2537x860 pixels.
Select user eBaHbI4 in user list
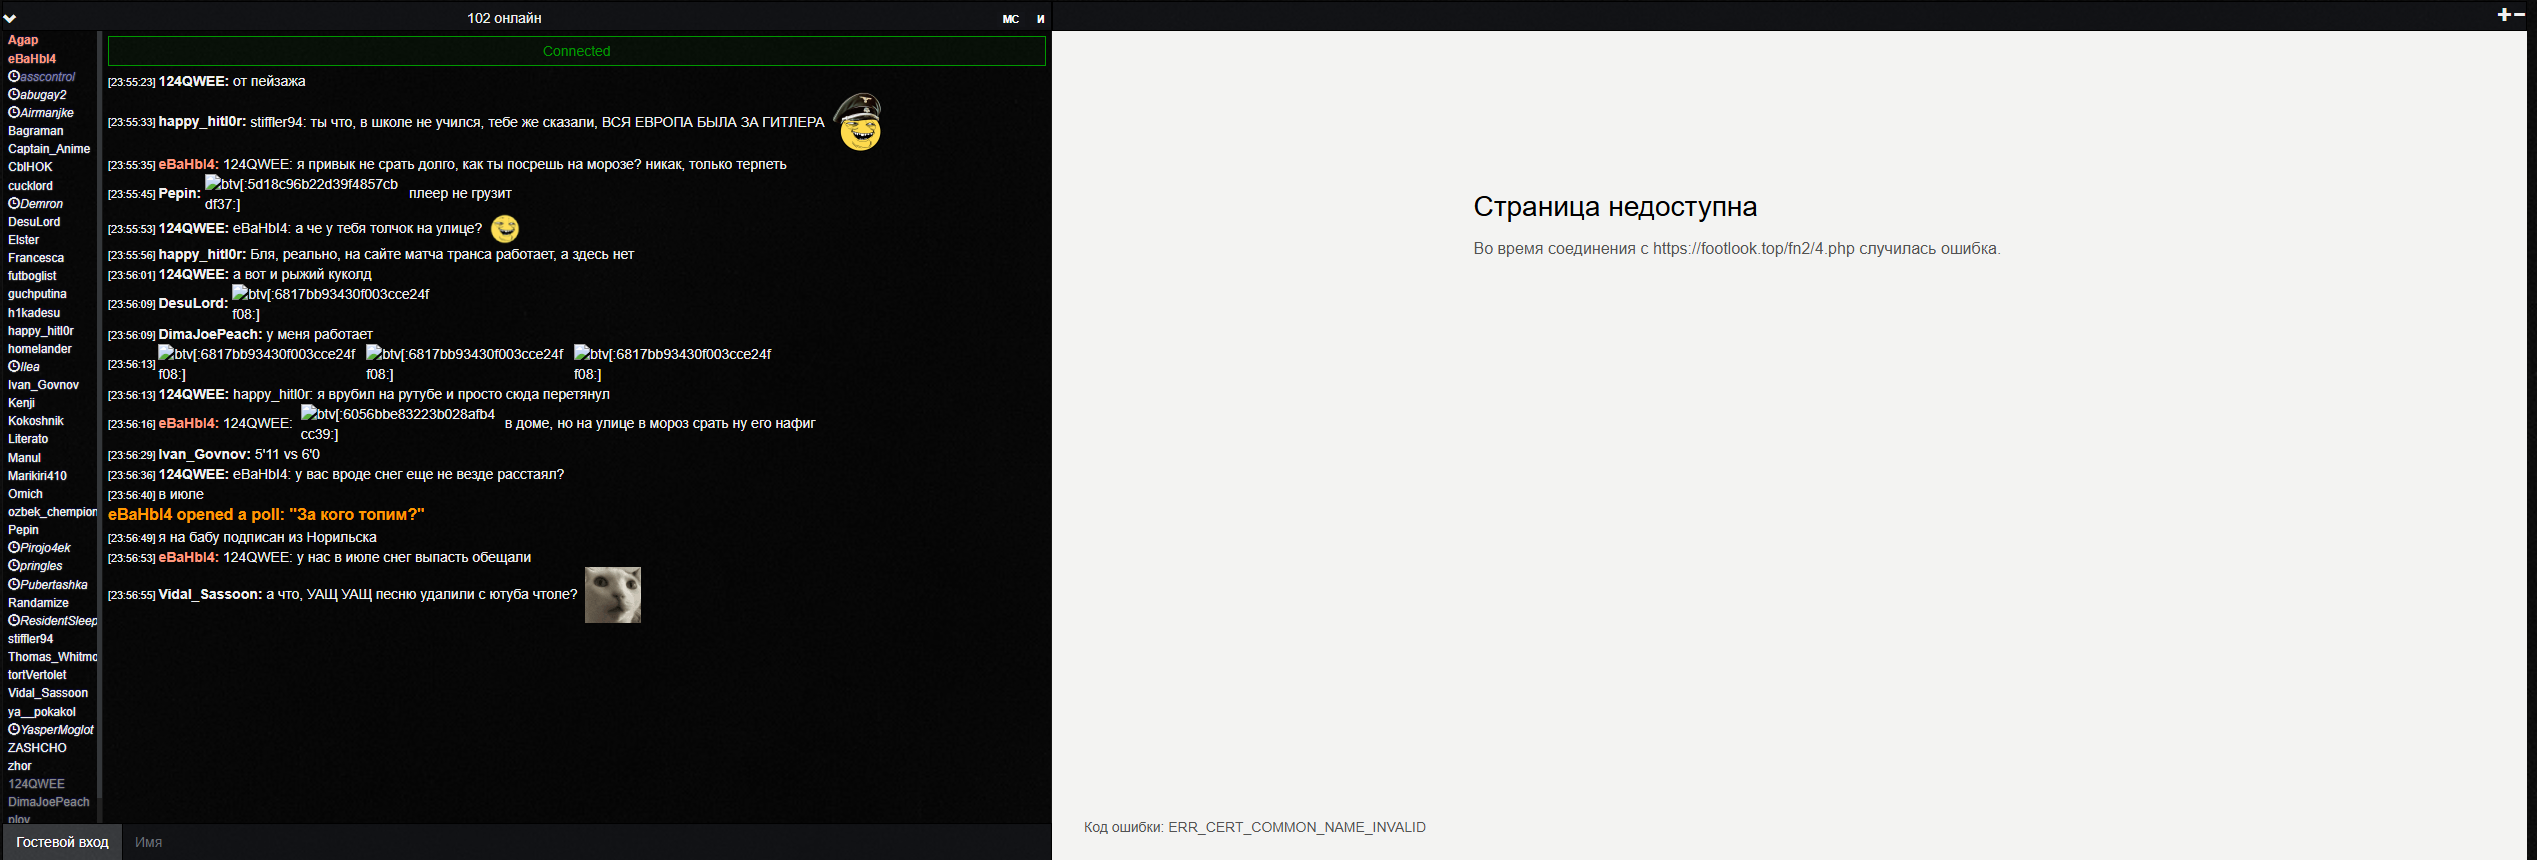[32, 59]
